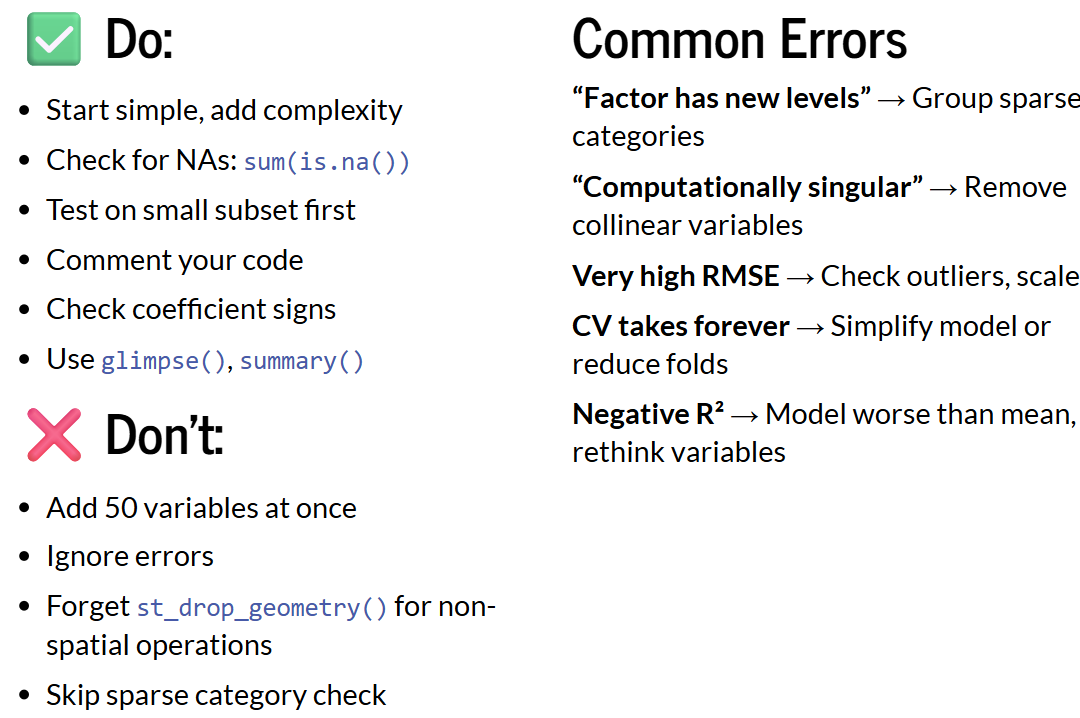Click the glimpse() inline code
Screen dimensions: 1080x718
tap(164, 361)
